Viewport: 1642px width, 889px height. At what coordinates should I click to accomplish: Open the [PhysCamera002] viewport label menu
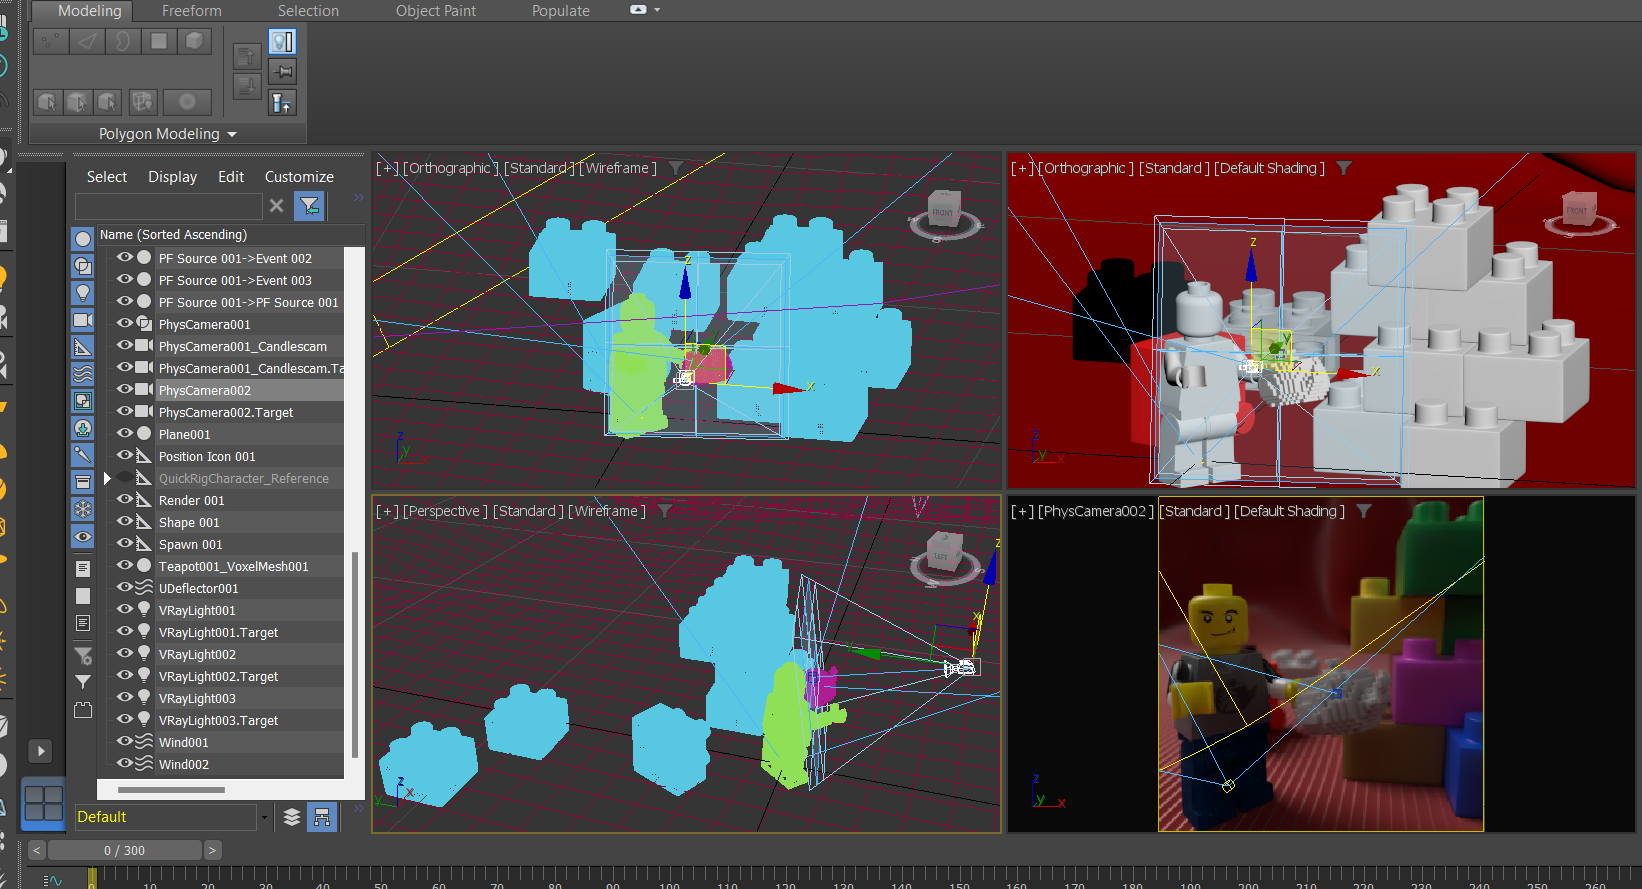1096,511
